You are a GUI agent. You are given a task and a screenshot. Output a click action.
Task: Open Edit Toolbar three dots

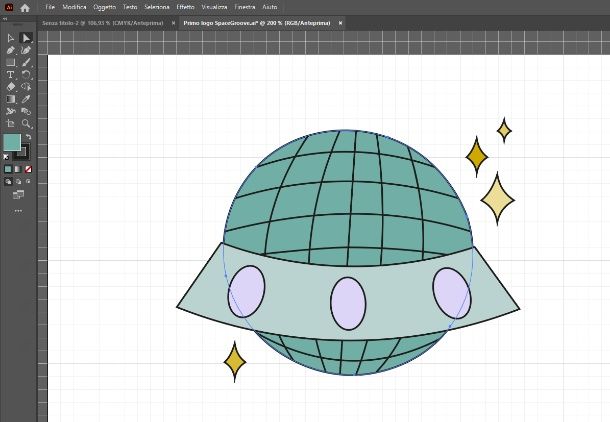click(x=18, y=211)
